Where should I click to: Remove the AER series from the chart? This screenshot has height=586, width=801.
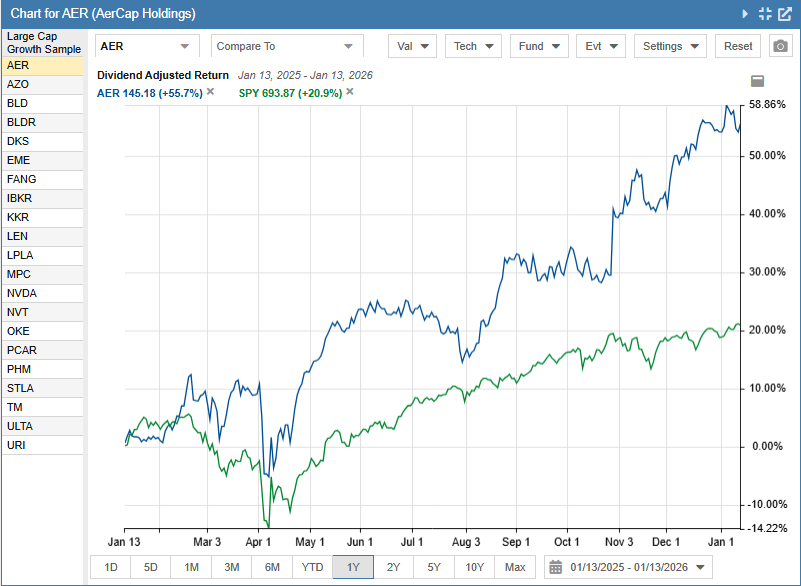(x=210, y=93)
